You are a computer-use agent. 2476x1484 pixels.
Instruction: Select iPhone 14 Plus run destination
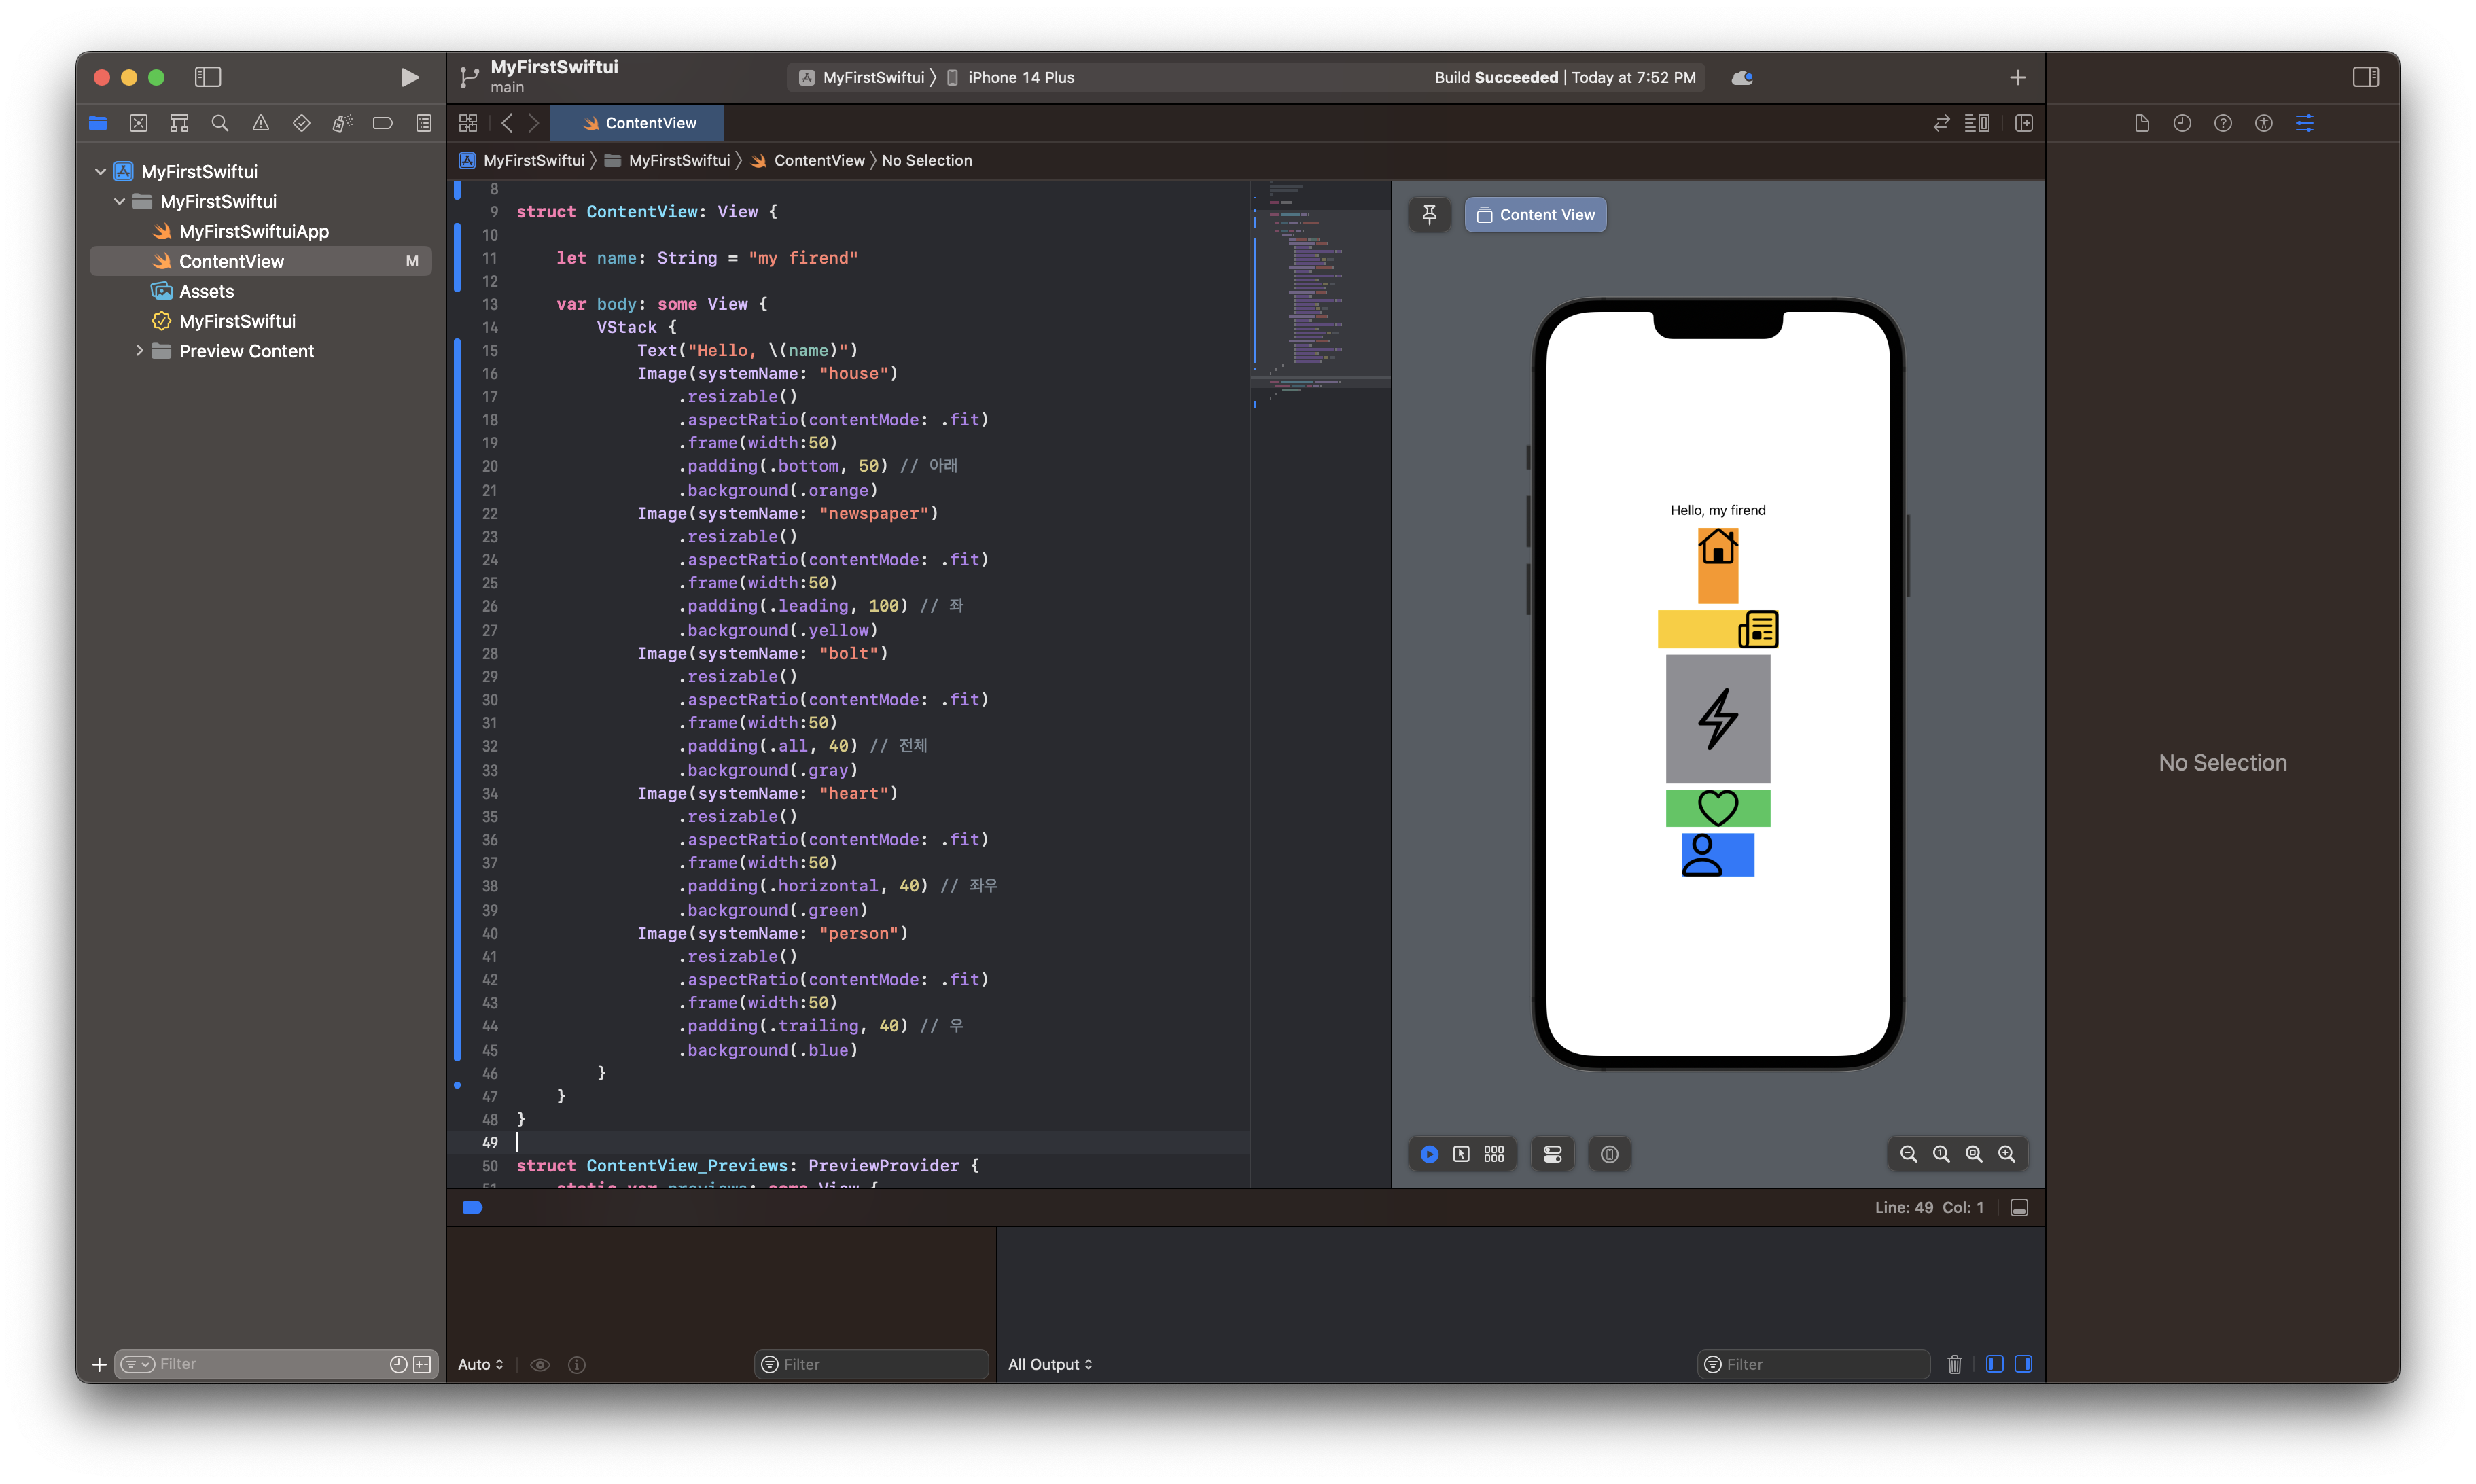(1020, 77)
